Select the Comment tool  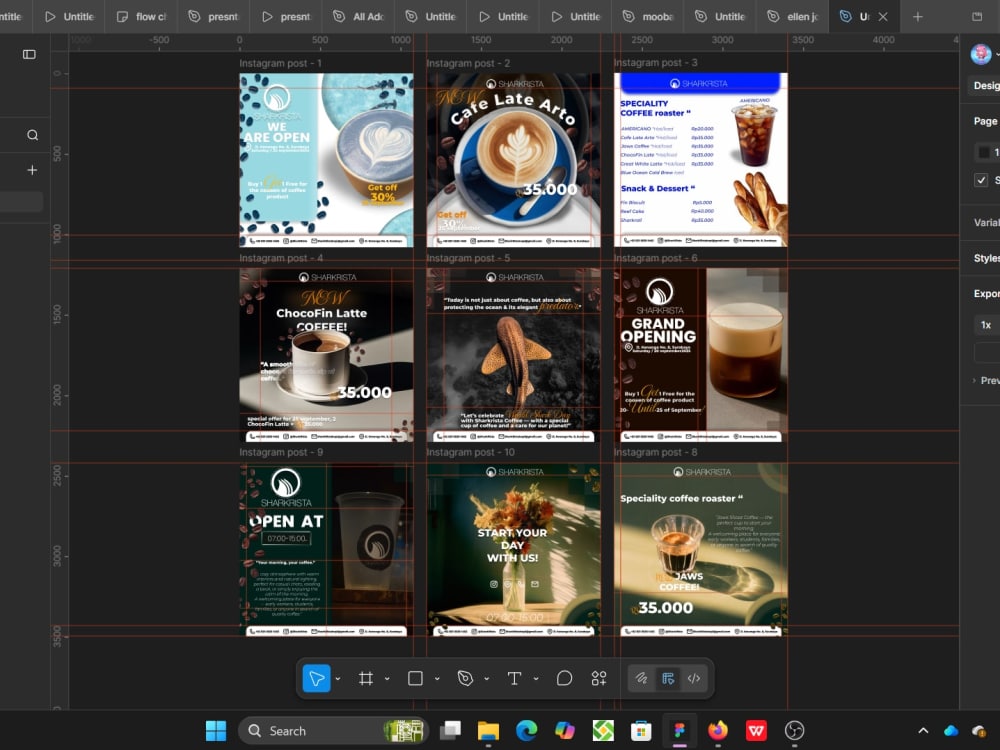[x=564, y=679]
